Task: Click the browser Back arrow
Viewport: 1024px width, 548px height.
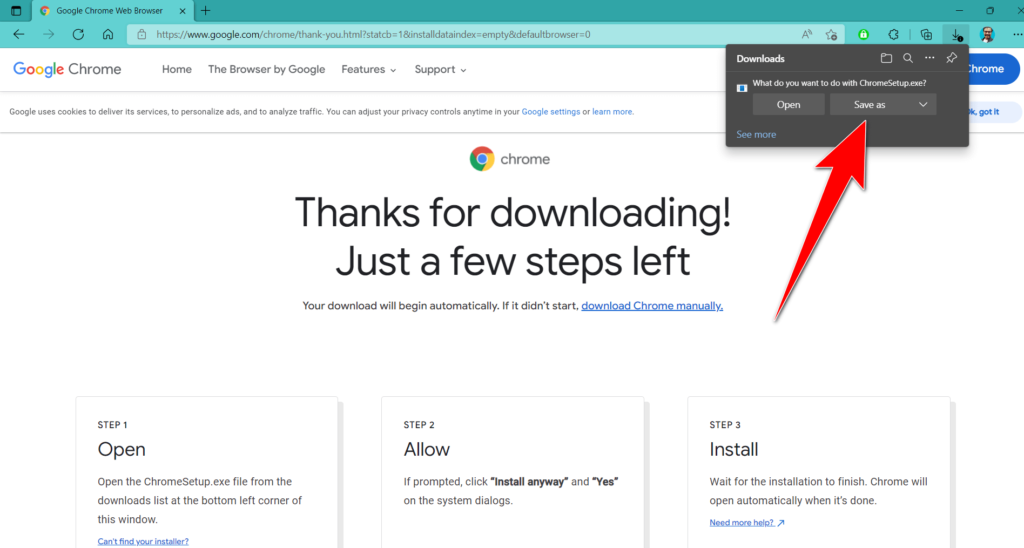Action: point(19,35)
